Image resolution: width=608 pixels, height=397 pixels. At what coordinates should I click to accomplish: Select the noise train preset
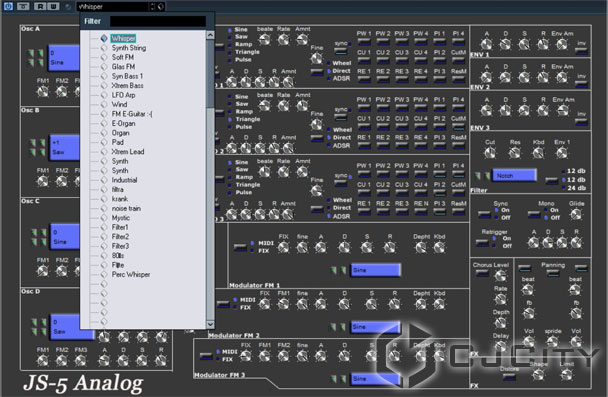tap(126, 208)
